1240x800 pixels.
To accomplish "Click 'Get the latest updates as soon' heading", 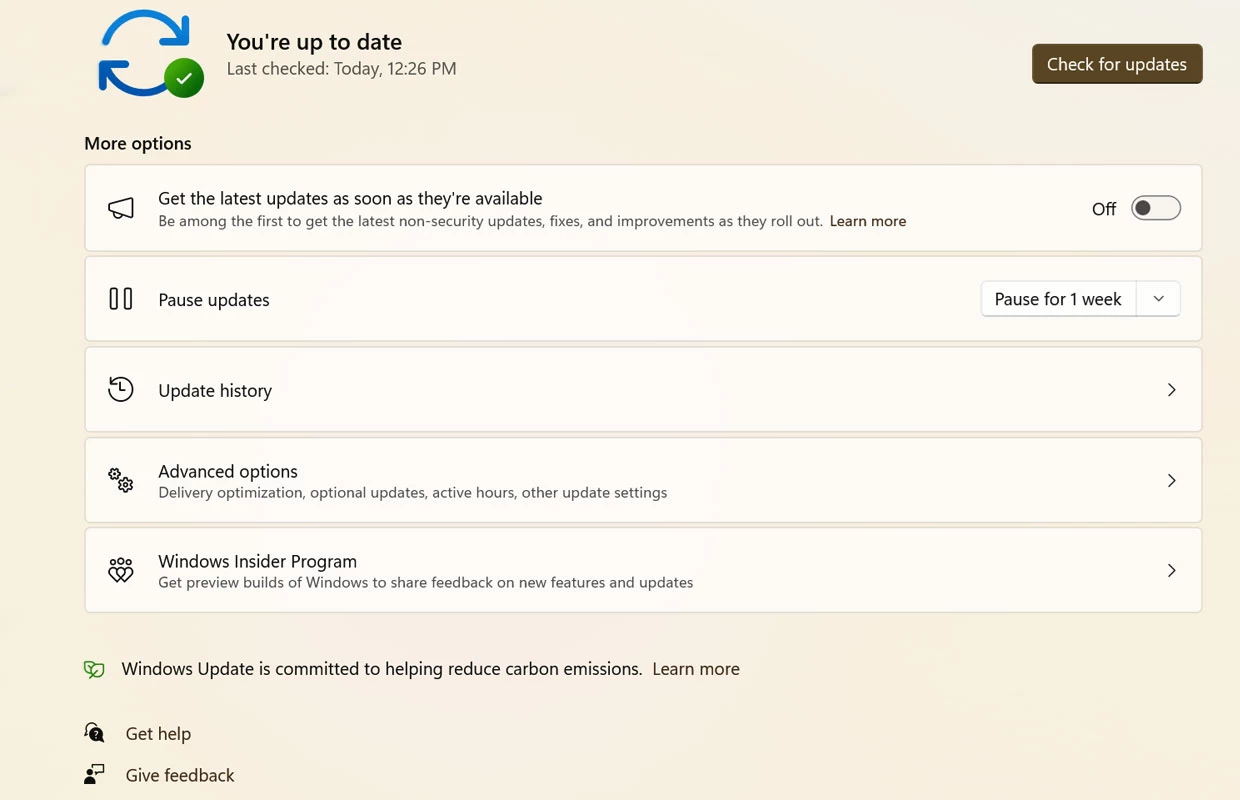I will coord(350,198).
